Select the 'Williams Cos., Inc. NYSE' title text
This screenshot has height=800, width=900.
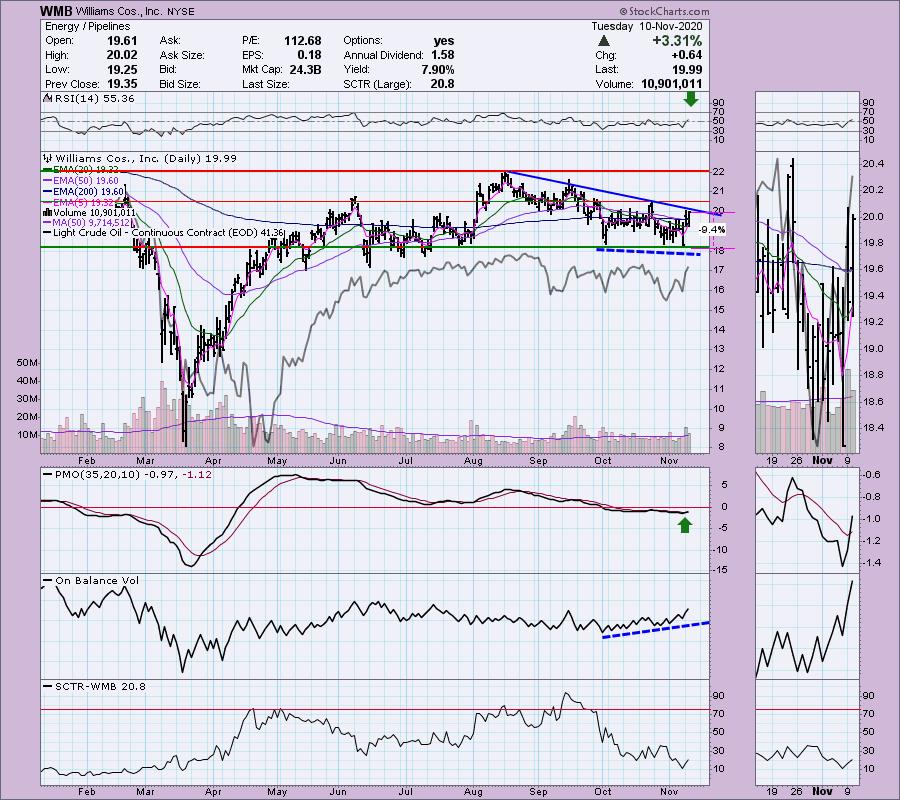135,11
